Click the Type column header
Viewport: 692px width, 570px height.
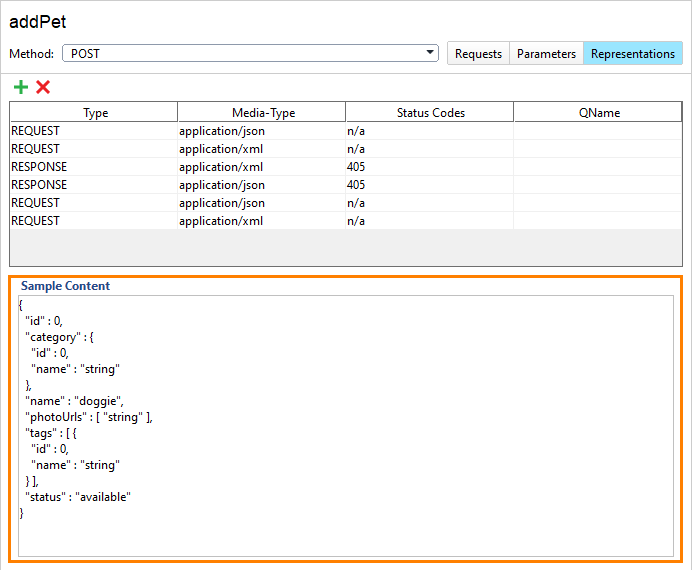tap(95, 112)
